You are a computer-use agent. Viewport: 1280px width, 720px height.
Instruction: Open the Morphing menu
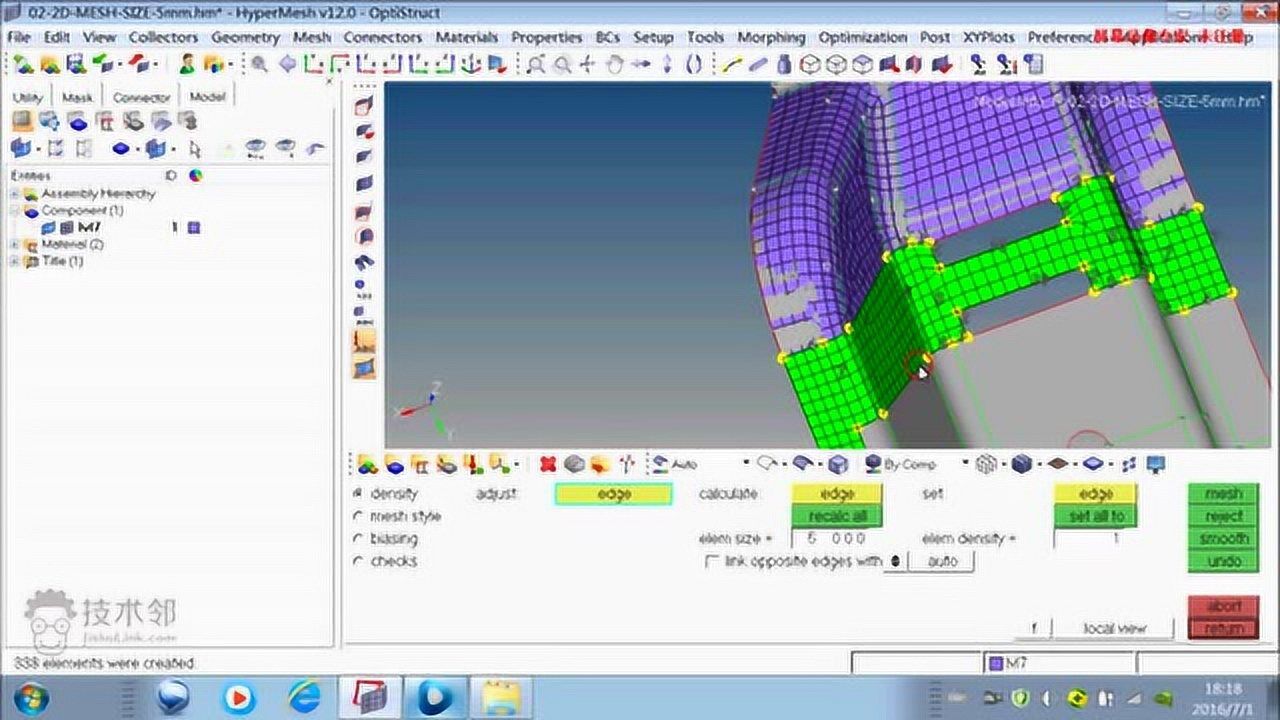point(771,37)
